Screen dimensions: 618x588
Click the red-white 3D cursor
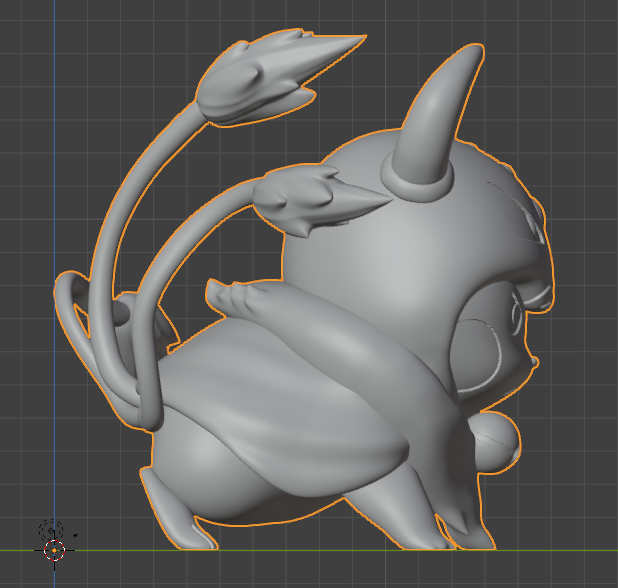(x=55, y=550)
